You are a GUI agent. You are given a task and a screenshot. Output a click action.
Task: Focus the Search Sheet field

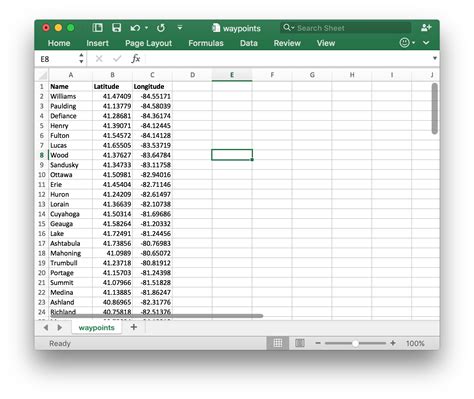[345, 28]
